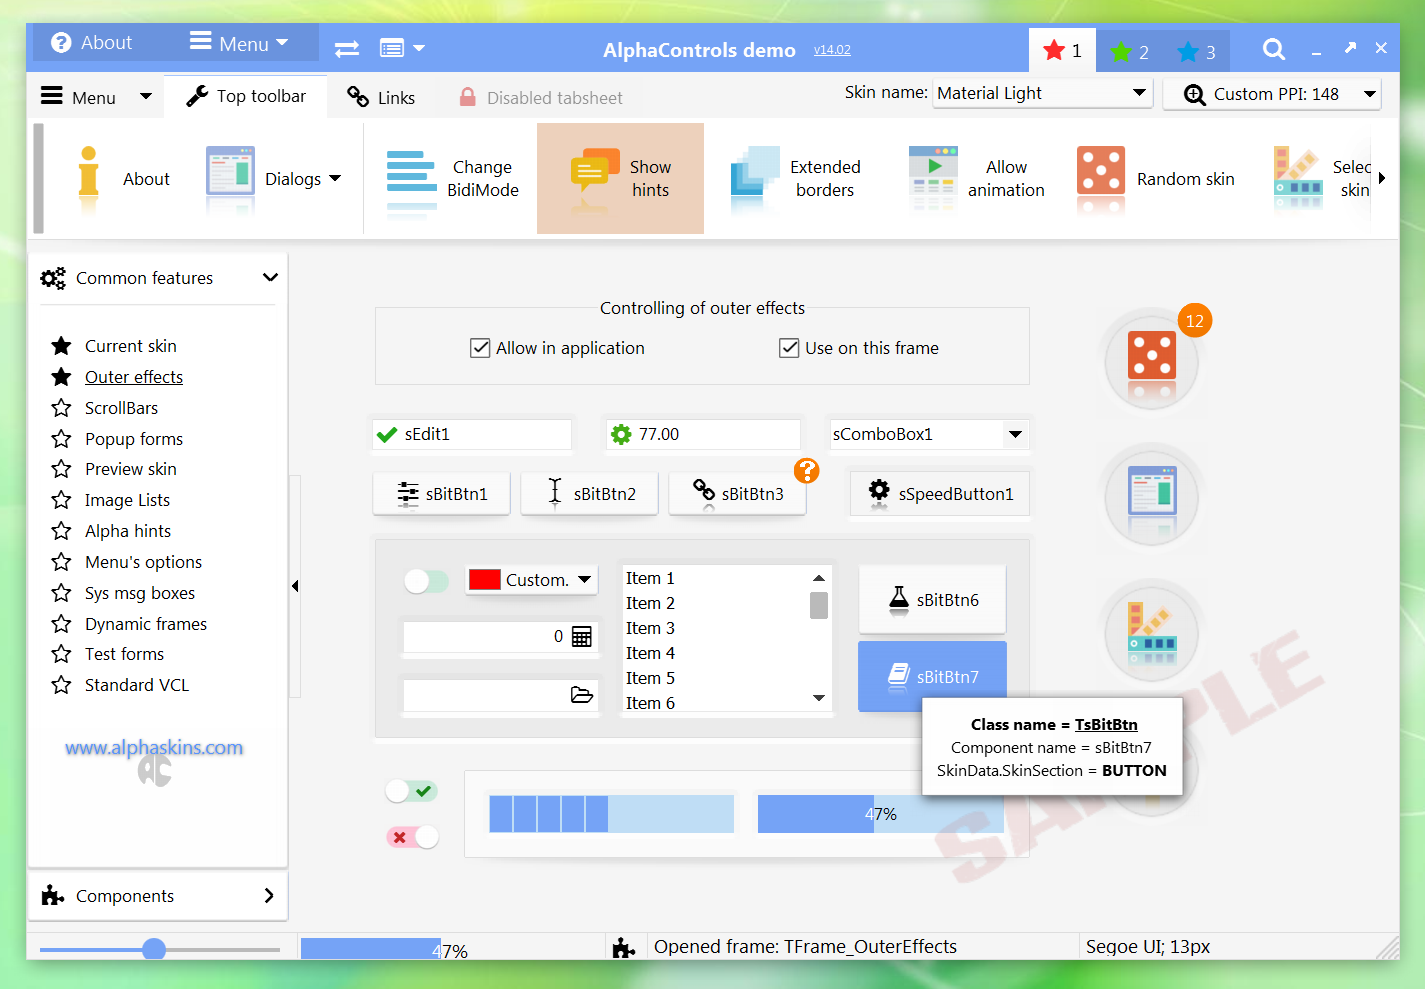Viewport: 1425px width, 989px height.
Task: Click the gear icon in the 77.00 field
Action: (x=621, y=434)
